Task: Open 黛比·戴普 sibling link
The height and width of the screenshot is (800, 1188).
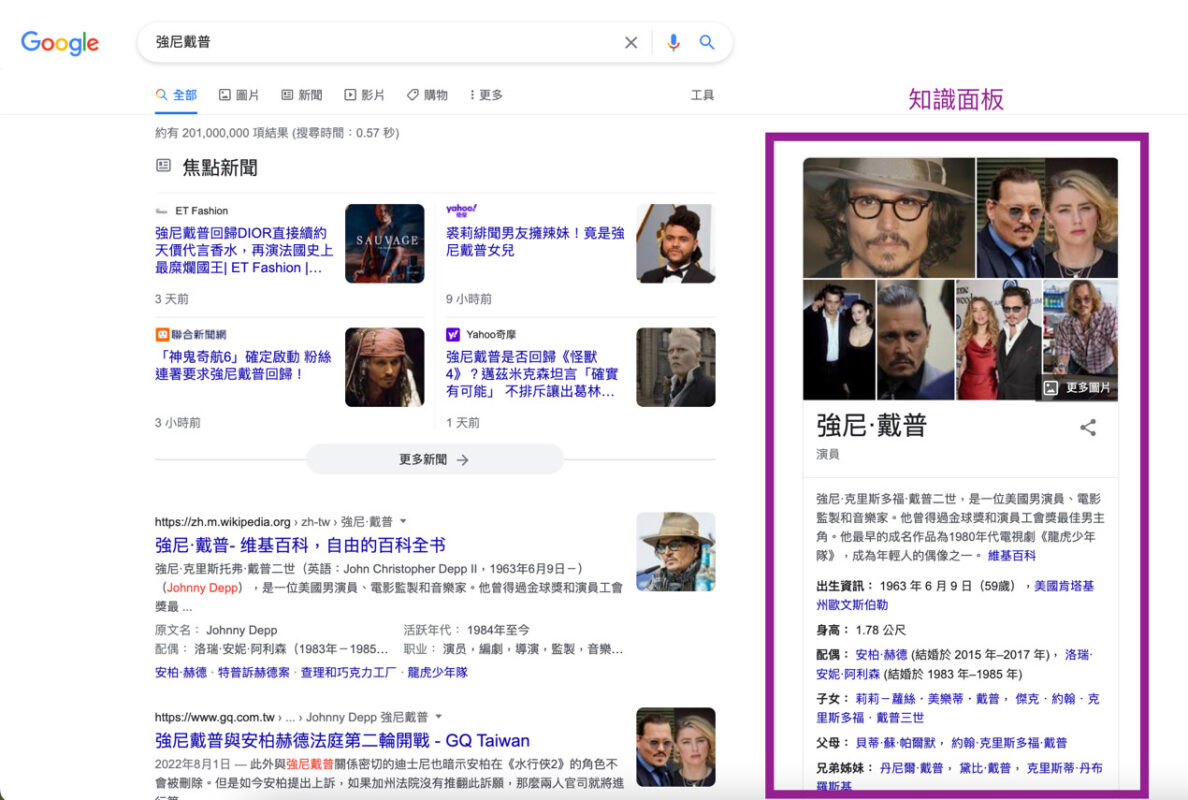Action: [x=985, y=767]
